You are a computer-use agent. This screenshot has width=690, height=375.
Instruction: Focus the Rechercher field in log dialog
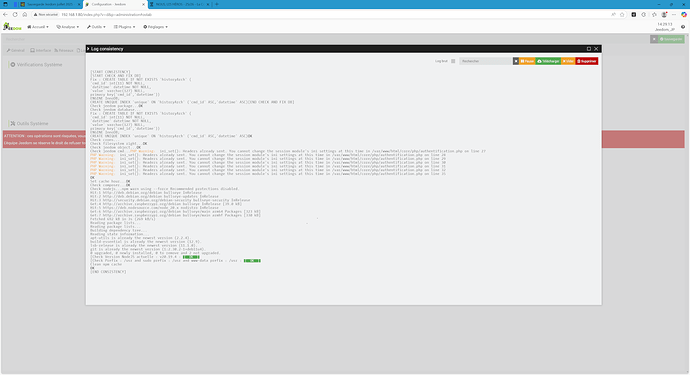pos(486,61)
